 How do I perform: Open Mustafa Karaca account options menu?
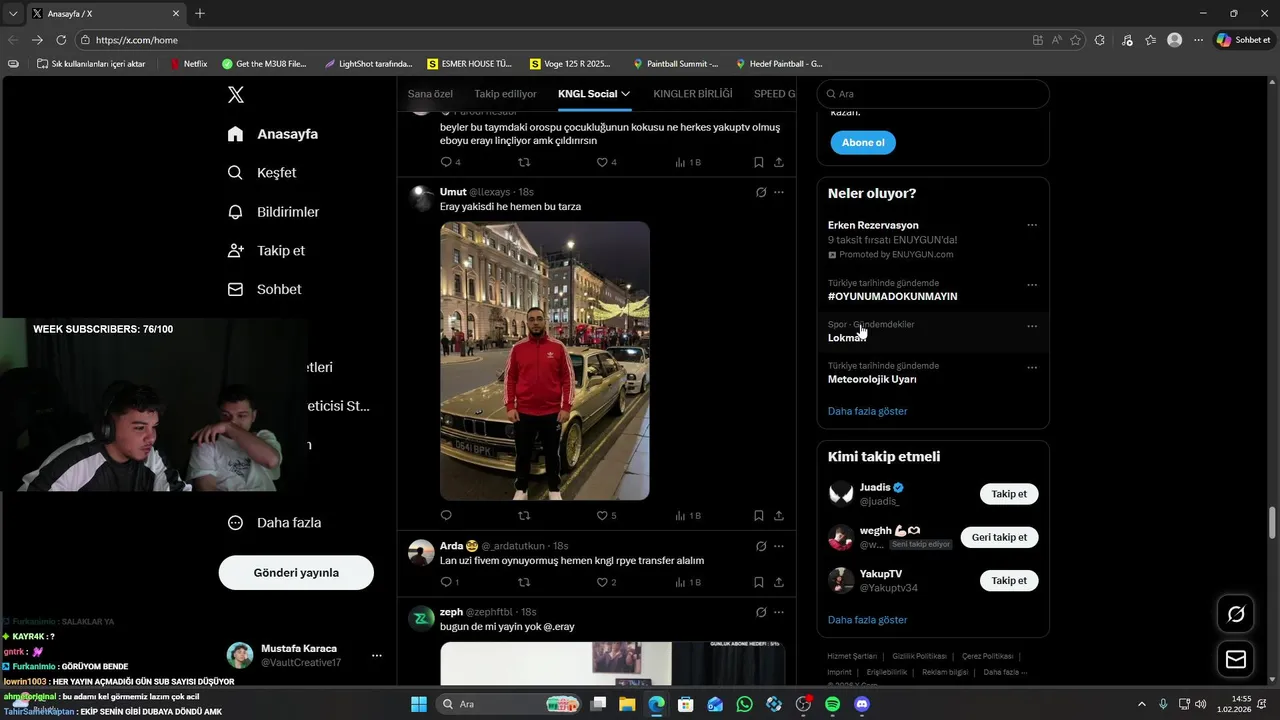point(377,655)
